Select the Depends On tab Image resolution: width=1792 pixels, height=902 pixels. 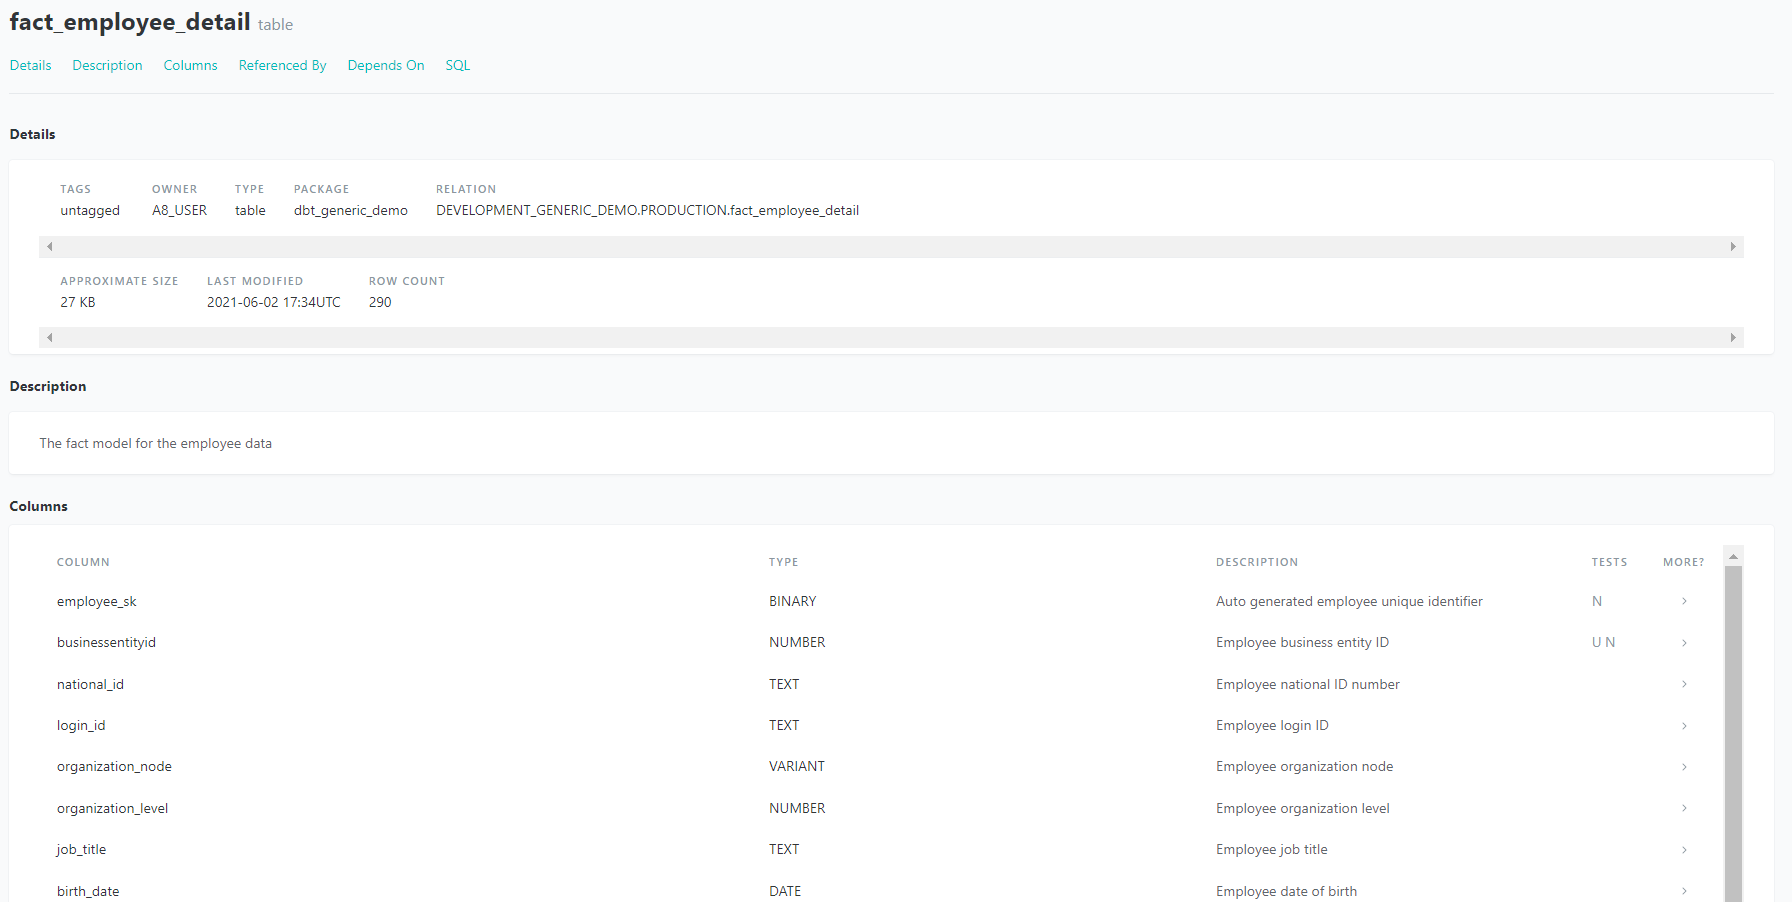pos(385,65)
